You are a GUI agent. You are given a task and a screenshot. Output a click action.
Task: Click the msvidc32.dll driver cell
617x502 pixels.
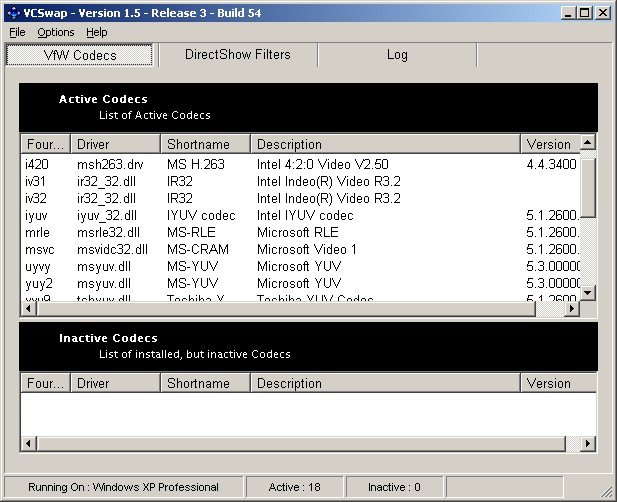(x=112, y=249)
